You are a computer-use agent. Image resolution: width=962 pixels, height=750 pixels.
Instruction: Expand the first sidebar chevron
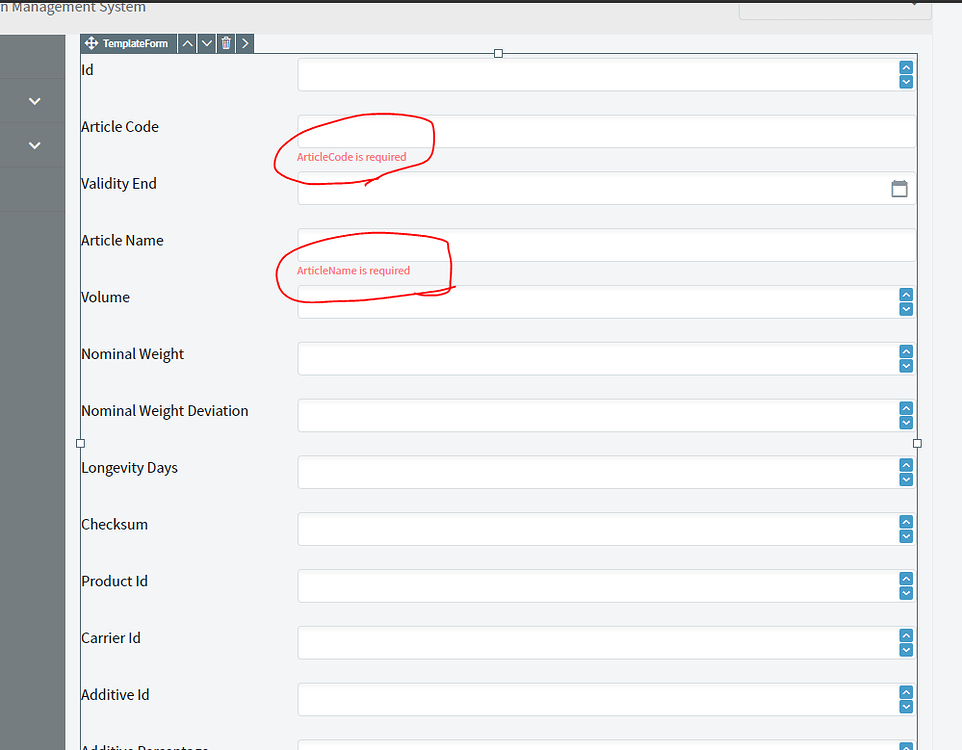click(33, 100)
